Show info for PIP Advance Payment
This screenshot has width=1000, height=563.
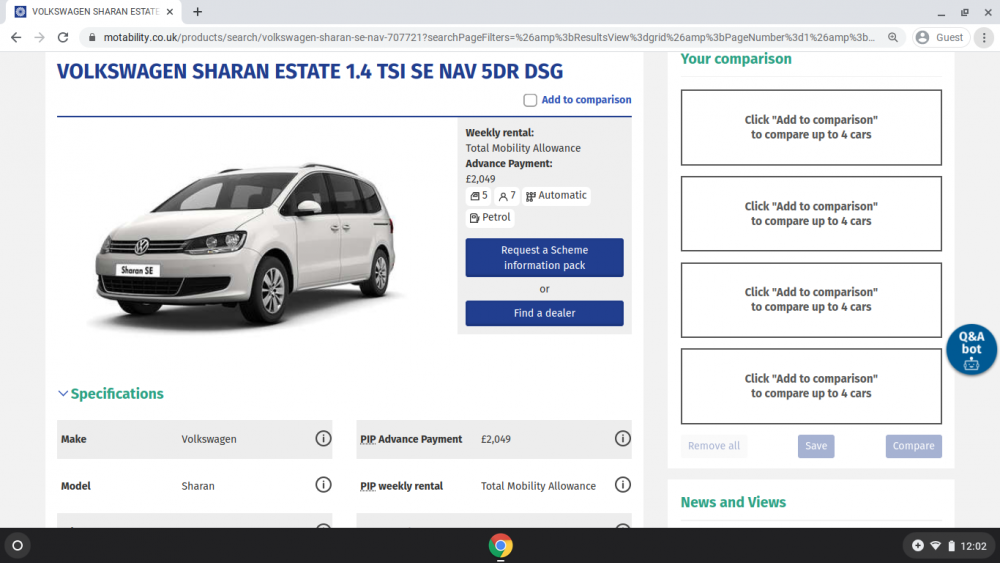click(622, 439)
